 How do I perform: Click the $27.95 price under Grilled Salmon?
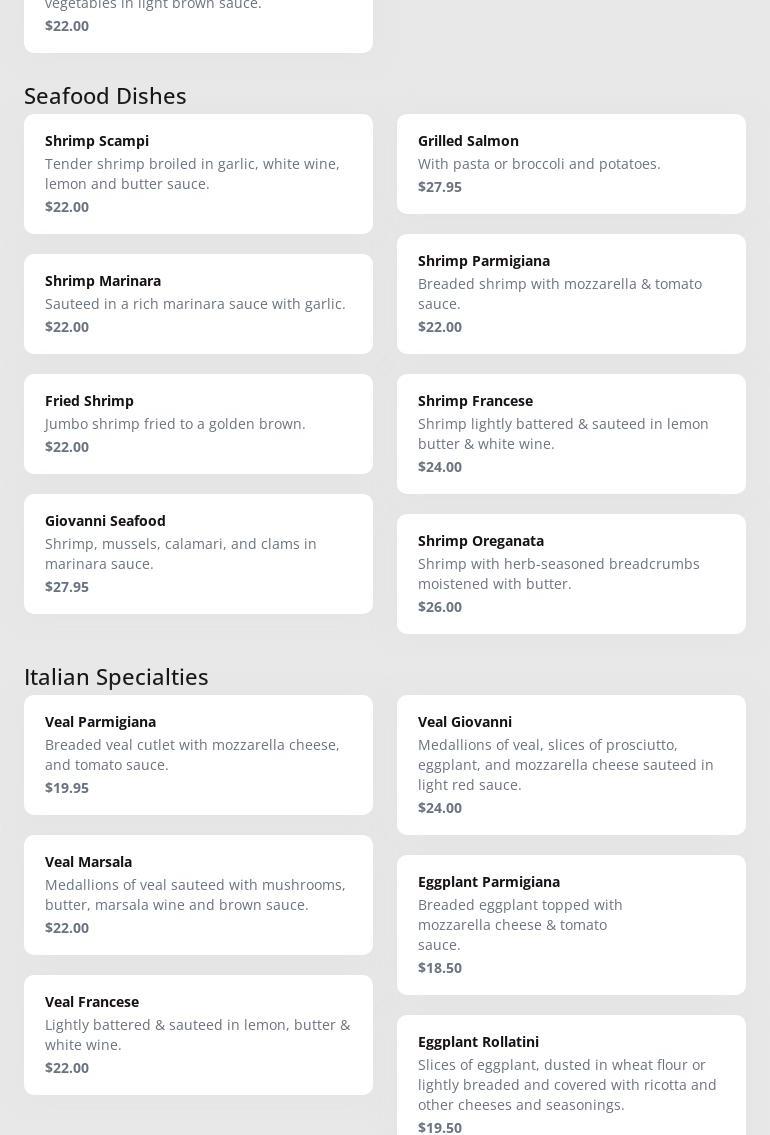[x=440, y=187]
